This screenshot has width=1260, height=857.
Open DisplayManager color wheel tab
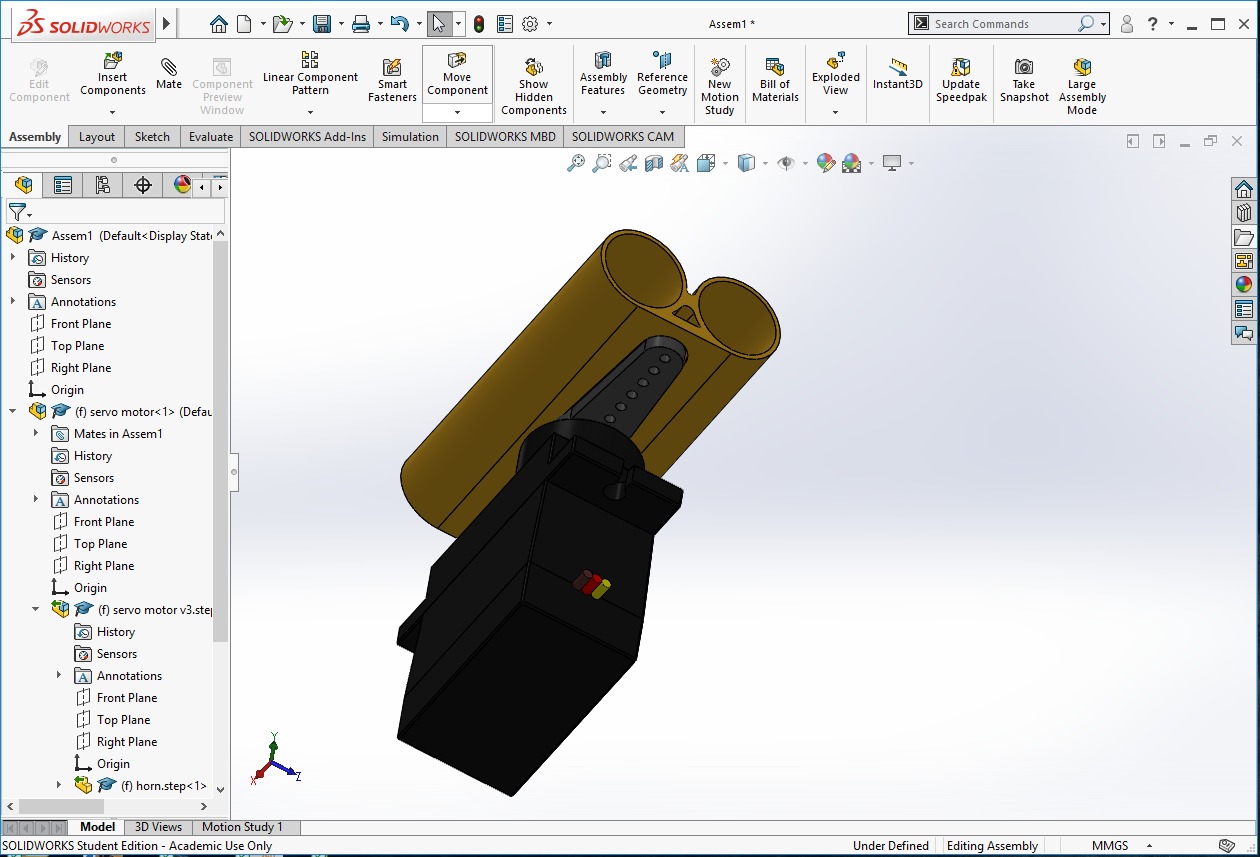tap(182, 185)
